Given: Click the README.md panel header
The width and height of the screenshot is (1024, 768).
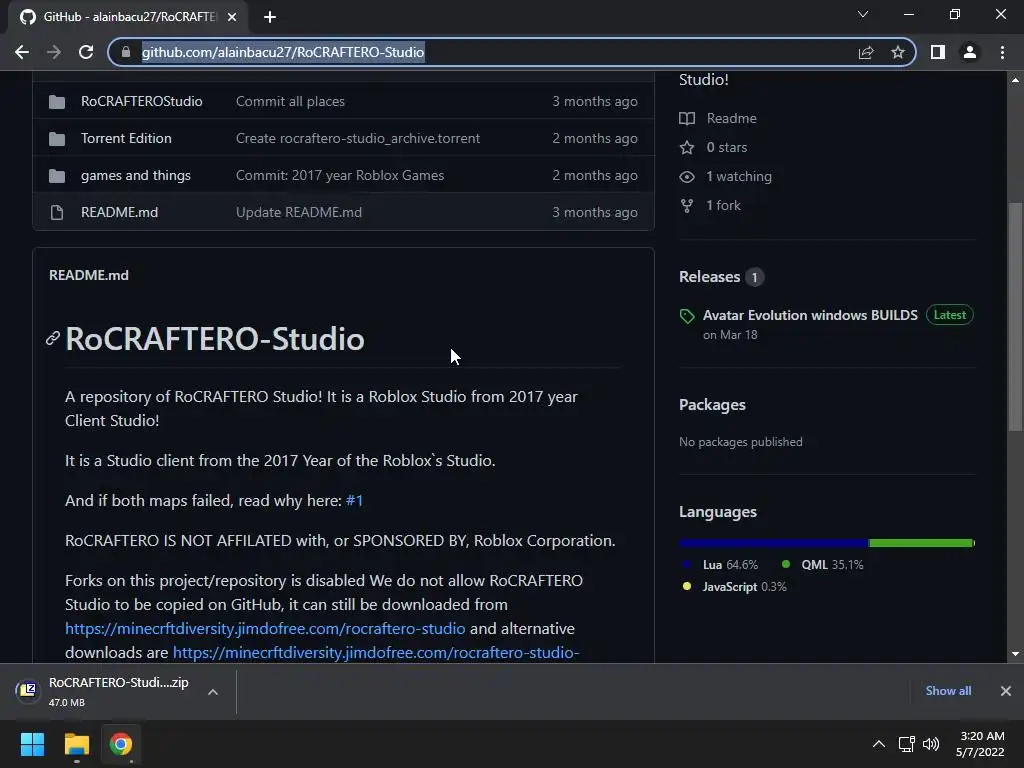Looking at the screenshot, I should pyautogui.click(x=89, y=276).
